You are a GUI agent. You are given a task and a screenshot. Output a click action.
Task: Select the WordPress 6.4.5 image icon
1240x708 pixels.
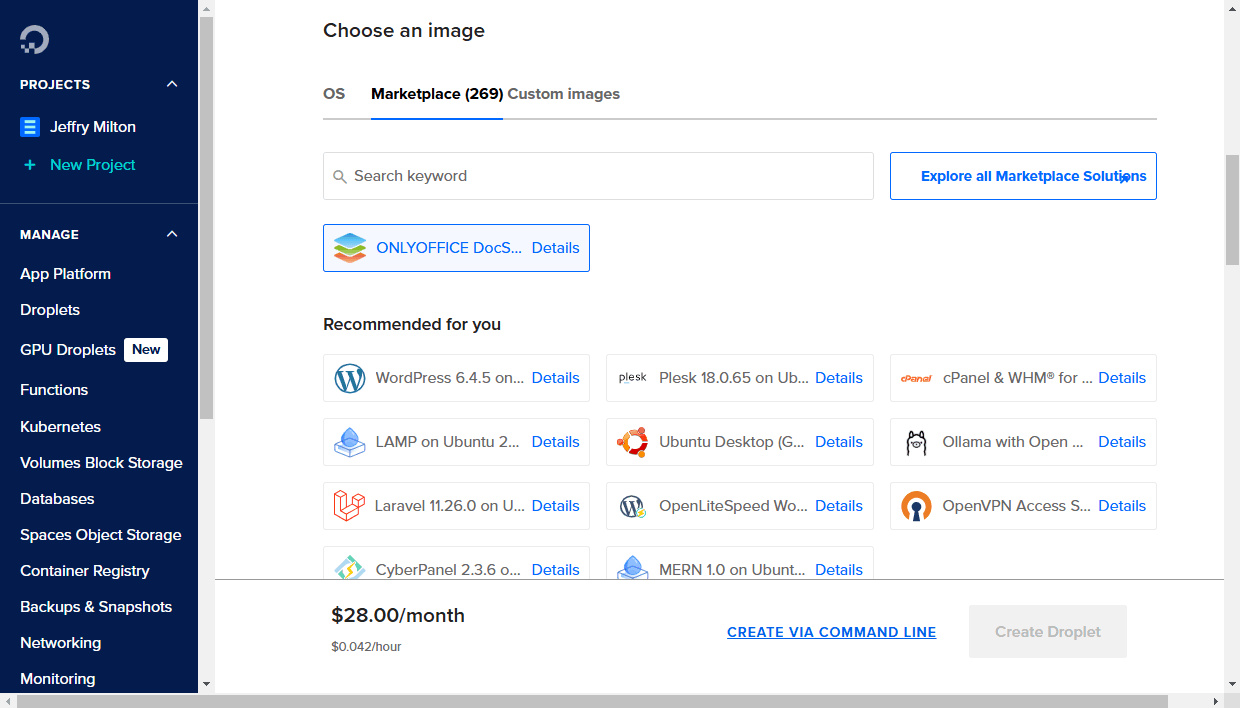coord(349,378)
